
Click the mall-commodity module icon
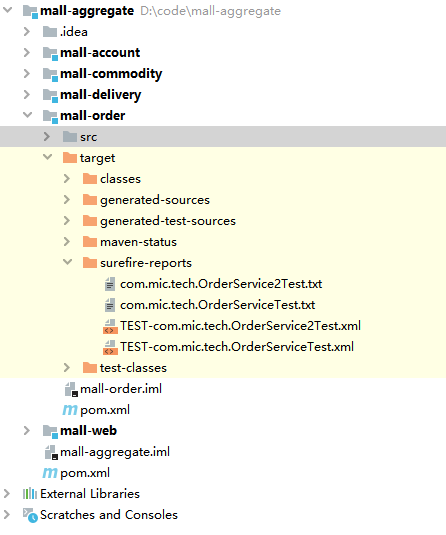coord(50,74)
